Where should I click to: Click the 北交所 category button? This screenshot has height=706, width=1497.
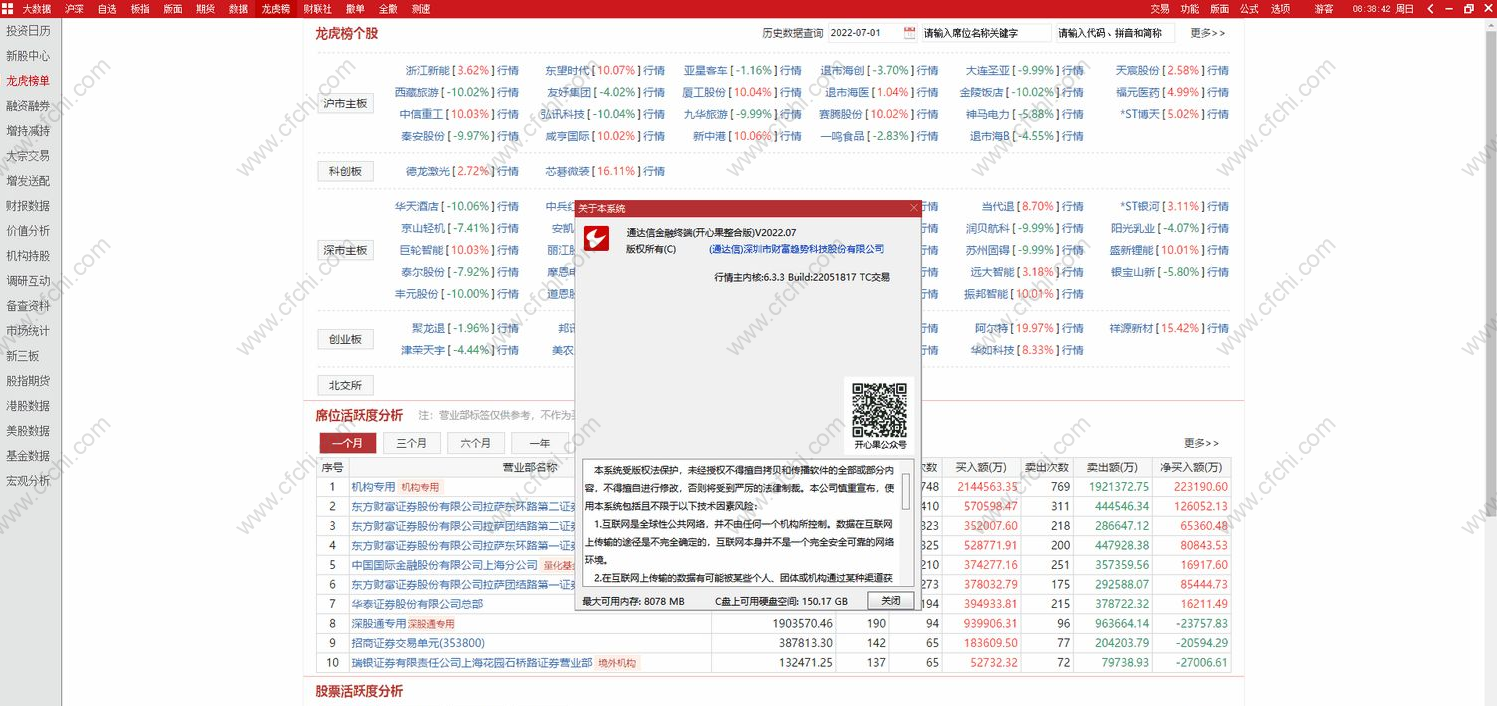[x=345, y=385]
